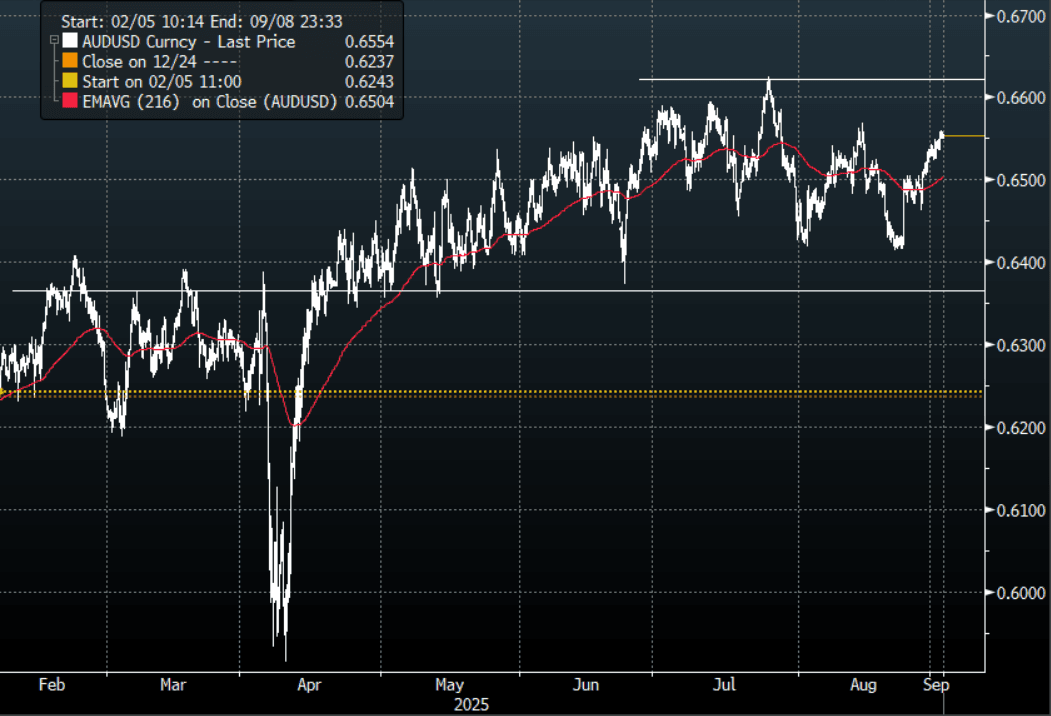Click the 0.6500 y-axis price label
Viewport: 1051px width, 716px height.
(1017, 180)
